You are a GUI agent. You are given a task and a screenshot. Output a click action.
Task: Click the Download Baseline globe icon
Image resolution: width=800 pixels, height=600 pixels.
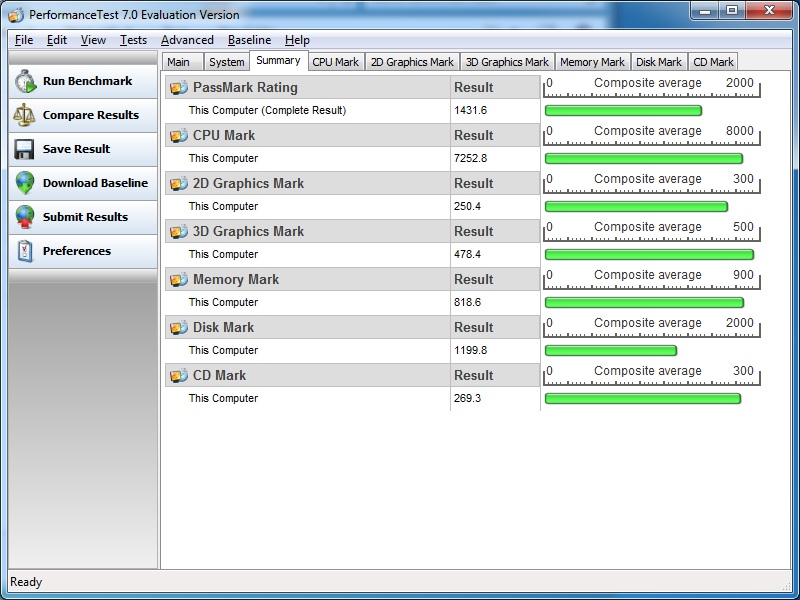coord(24,183)
